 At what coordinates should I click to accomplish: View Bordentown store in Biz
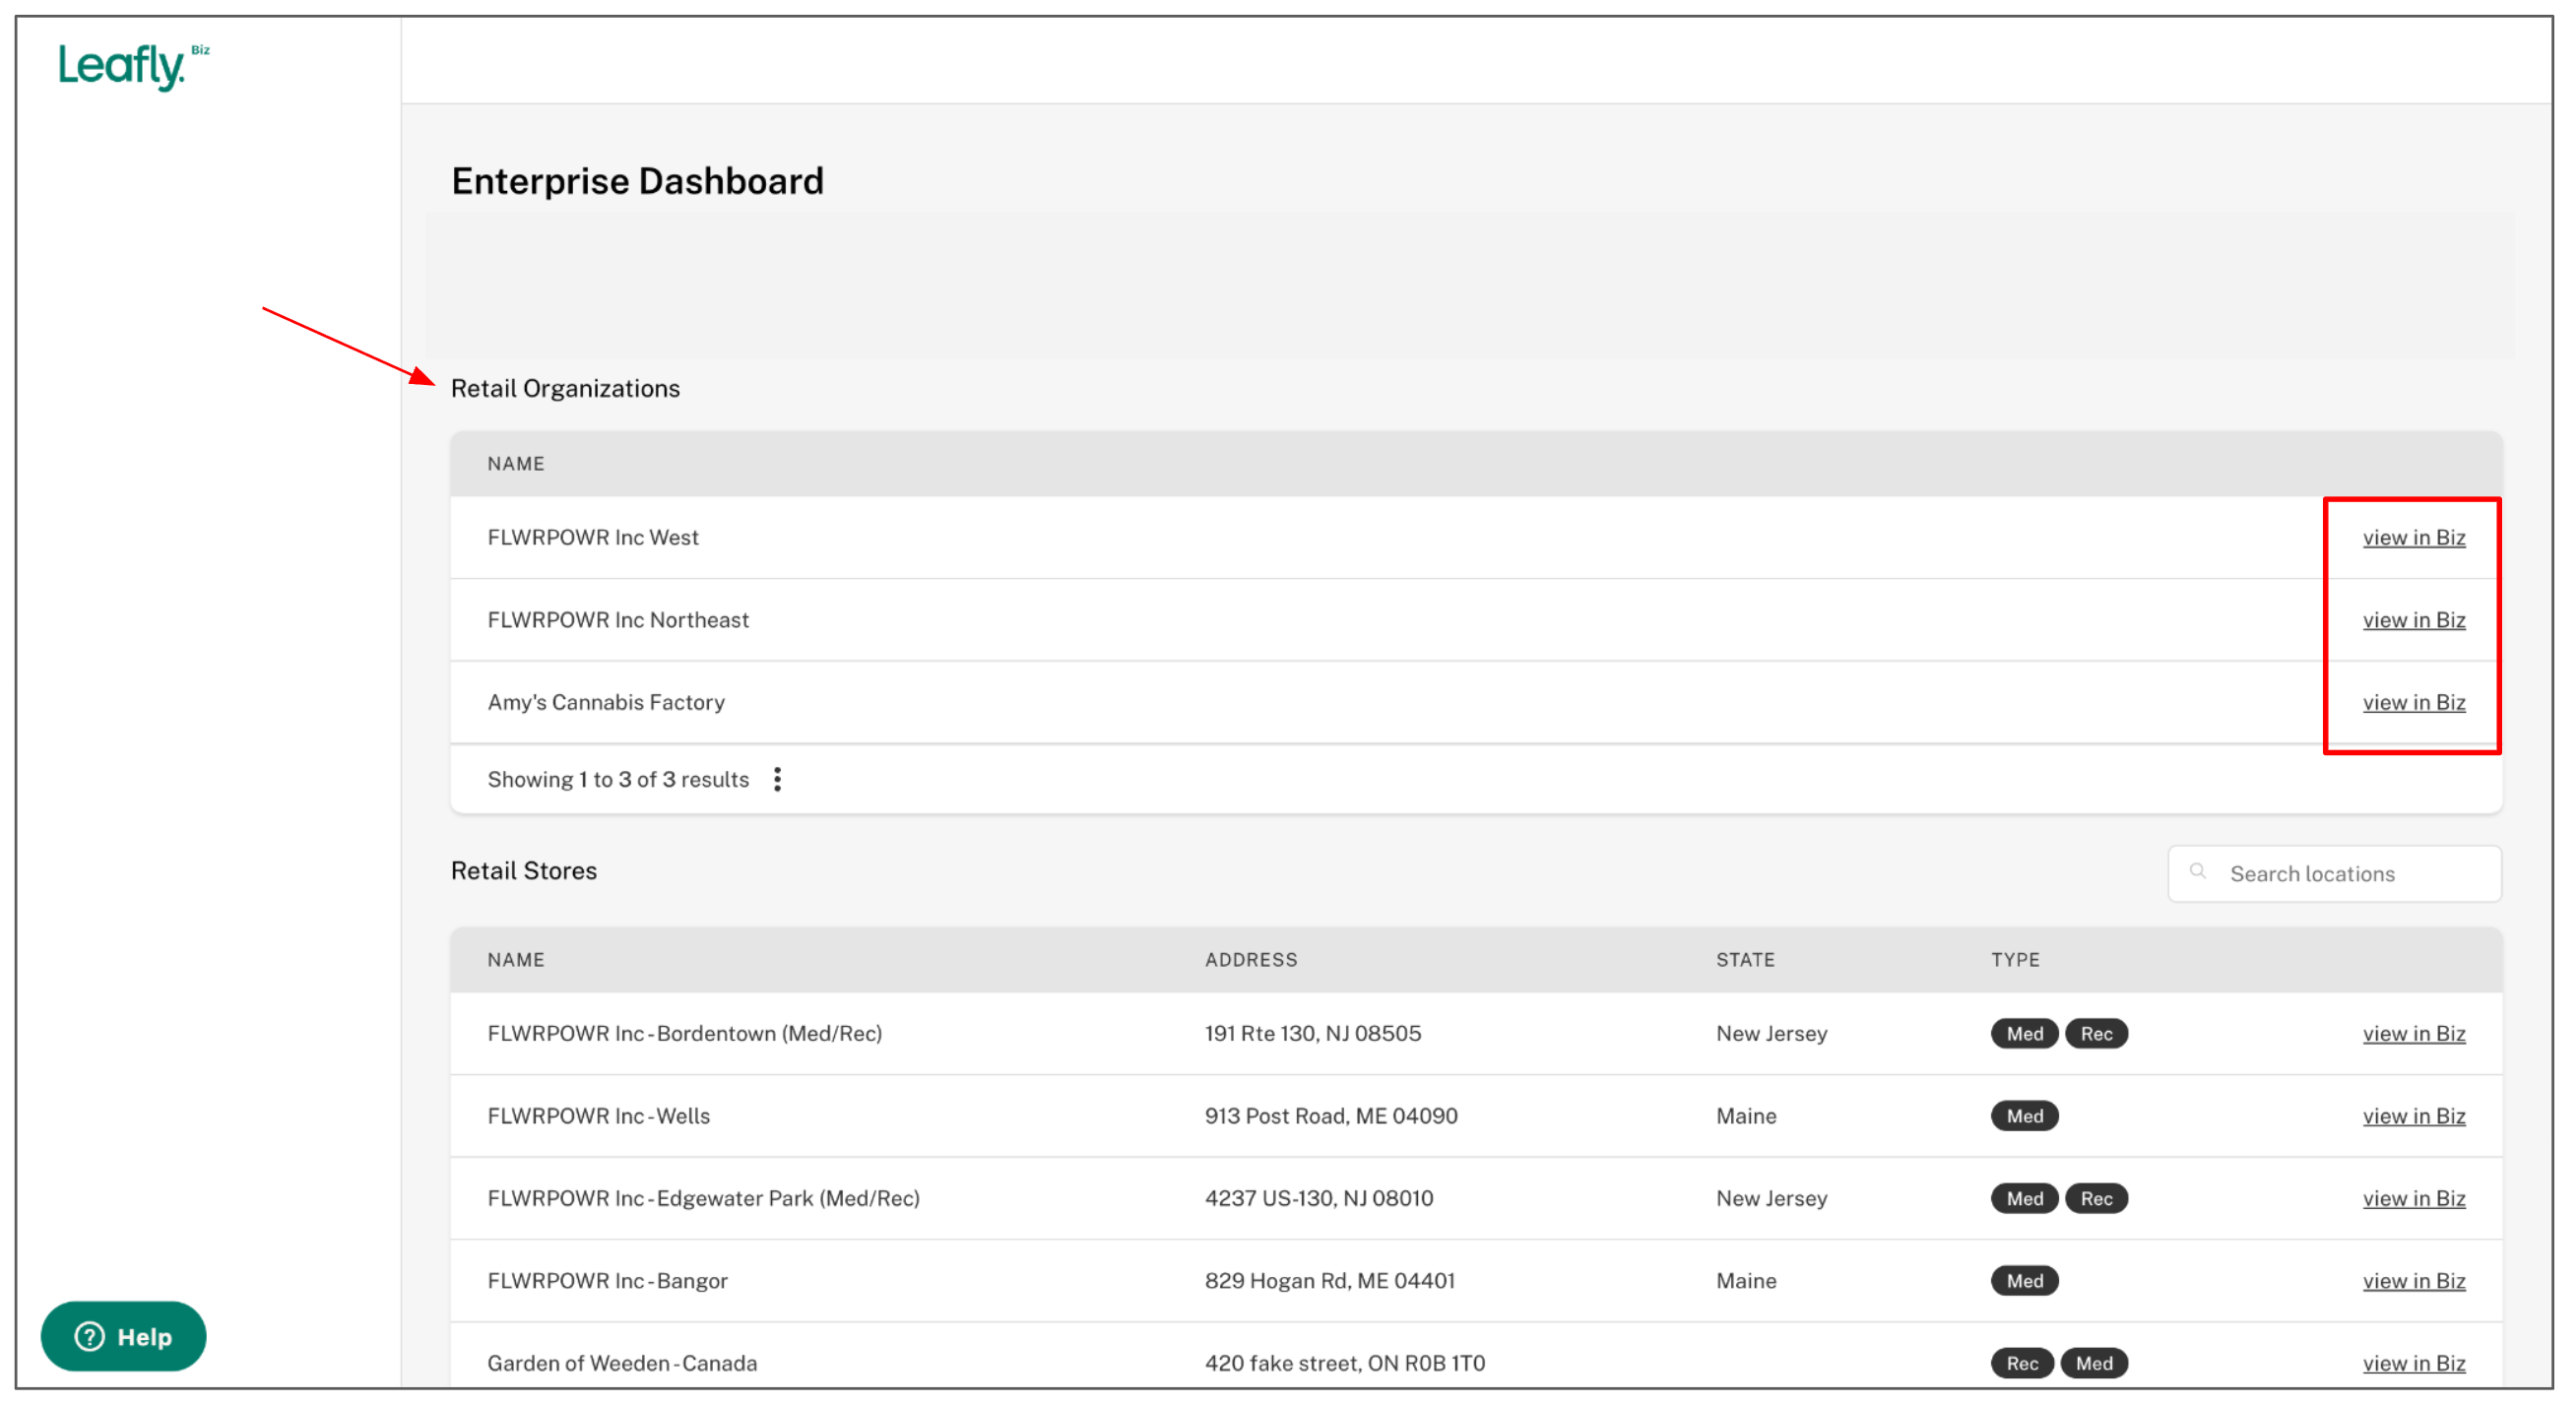pos(2412,1034)
